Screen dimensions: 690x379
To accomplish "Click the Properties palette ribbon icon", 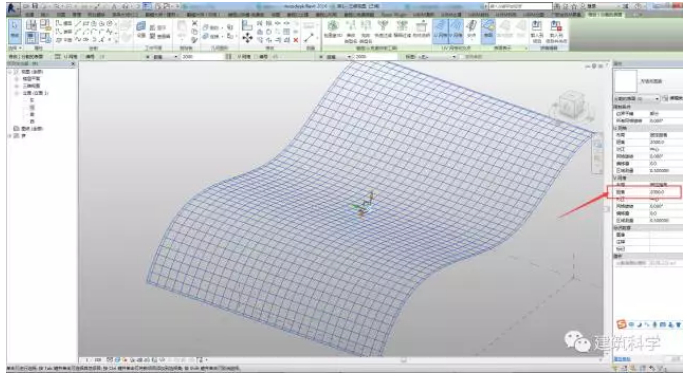I will 31,37.
